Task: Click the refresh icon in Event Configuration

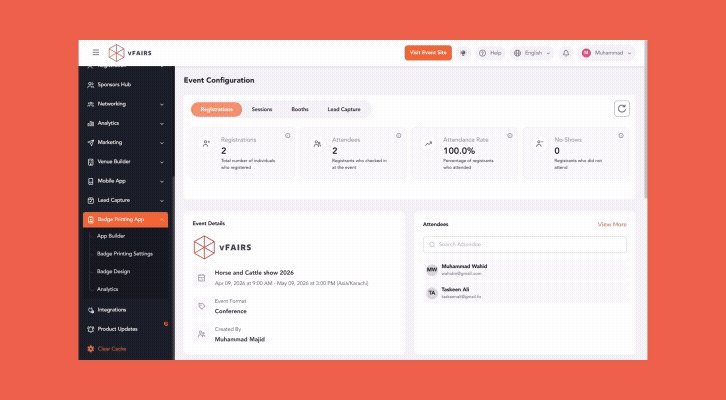Action: point(621,109)
